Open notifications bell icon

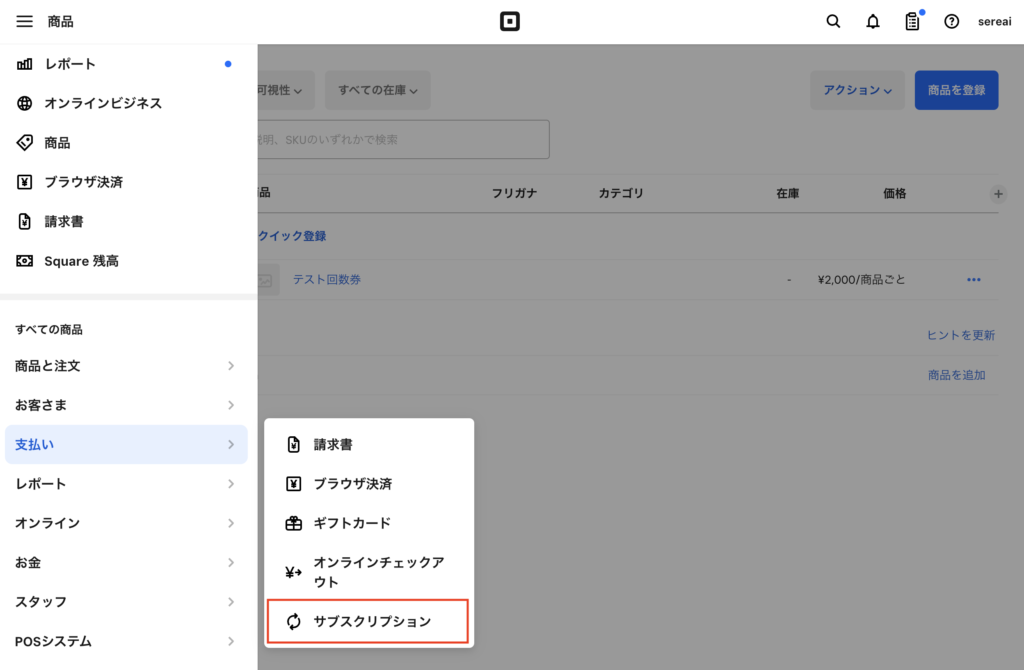[x=872, y=21]
